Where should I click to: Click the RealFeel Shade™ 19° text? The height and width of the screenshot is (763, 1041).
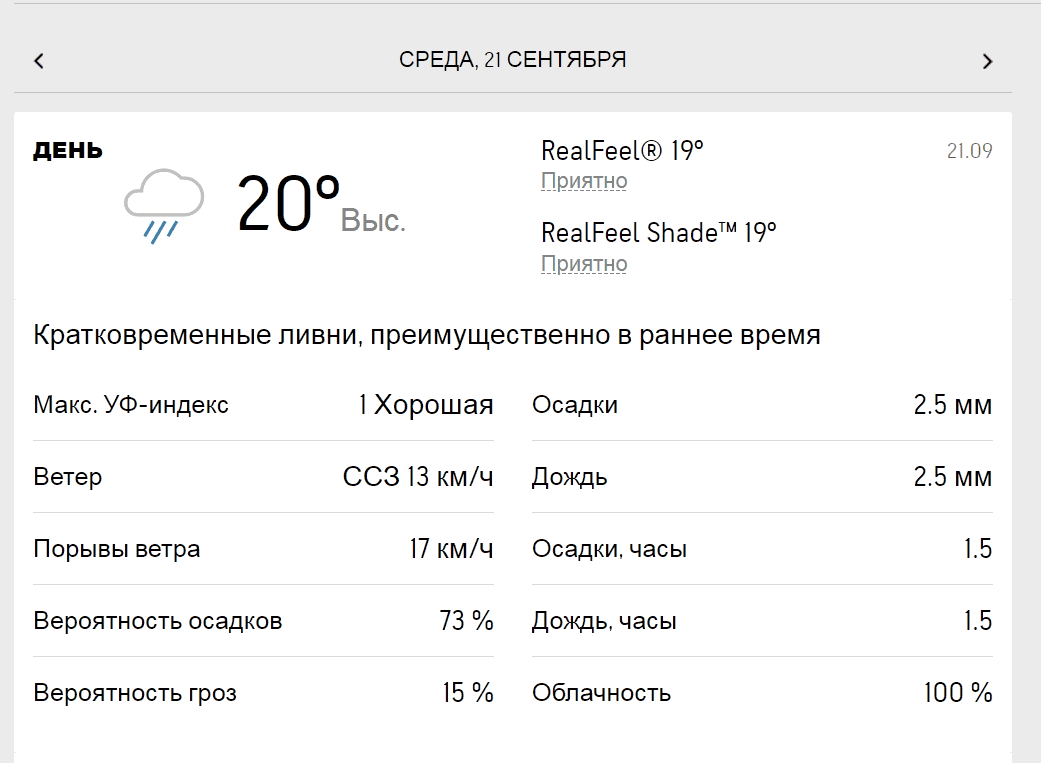click(658, 233)
